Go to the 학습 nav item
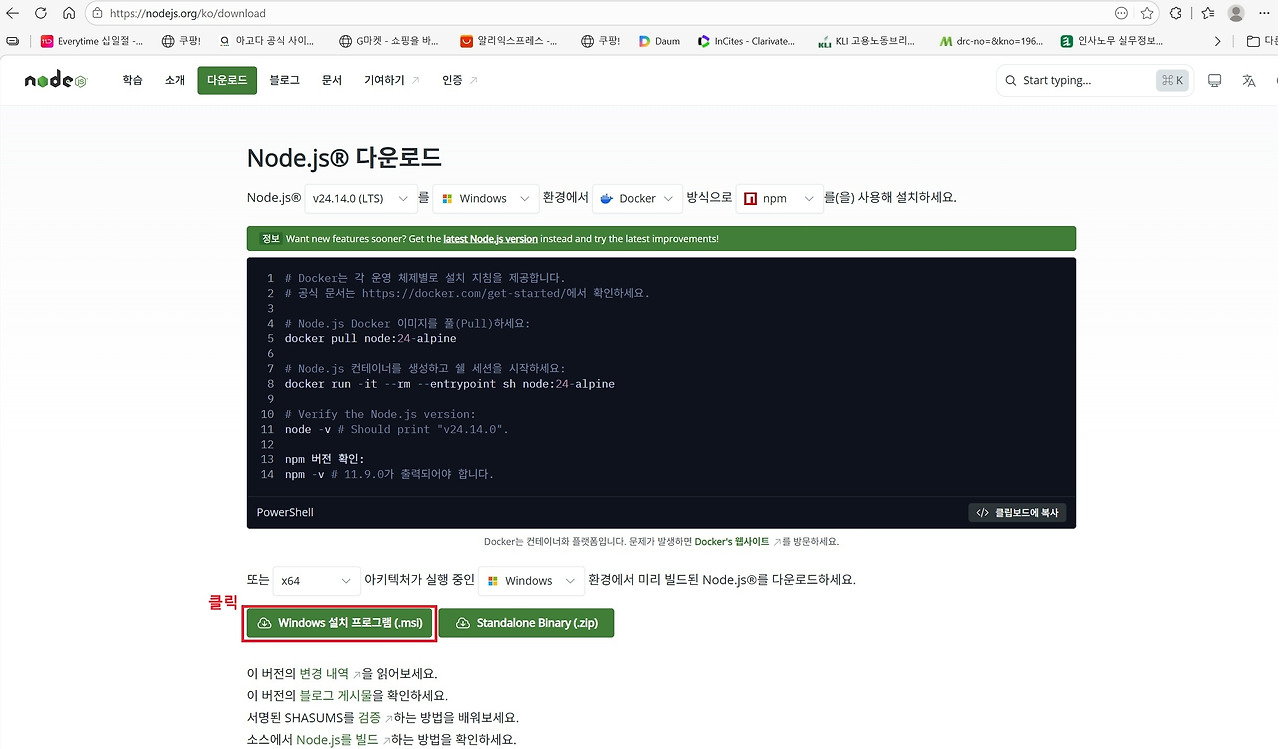 [132, 80]
